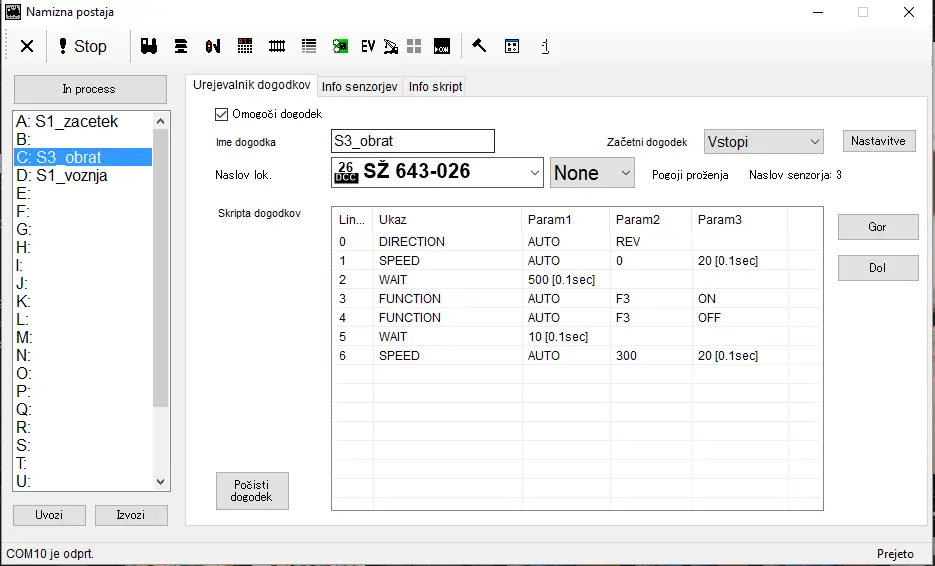
Task: Open the black POM programming icon
Action: 442,46
